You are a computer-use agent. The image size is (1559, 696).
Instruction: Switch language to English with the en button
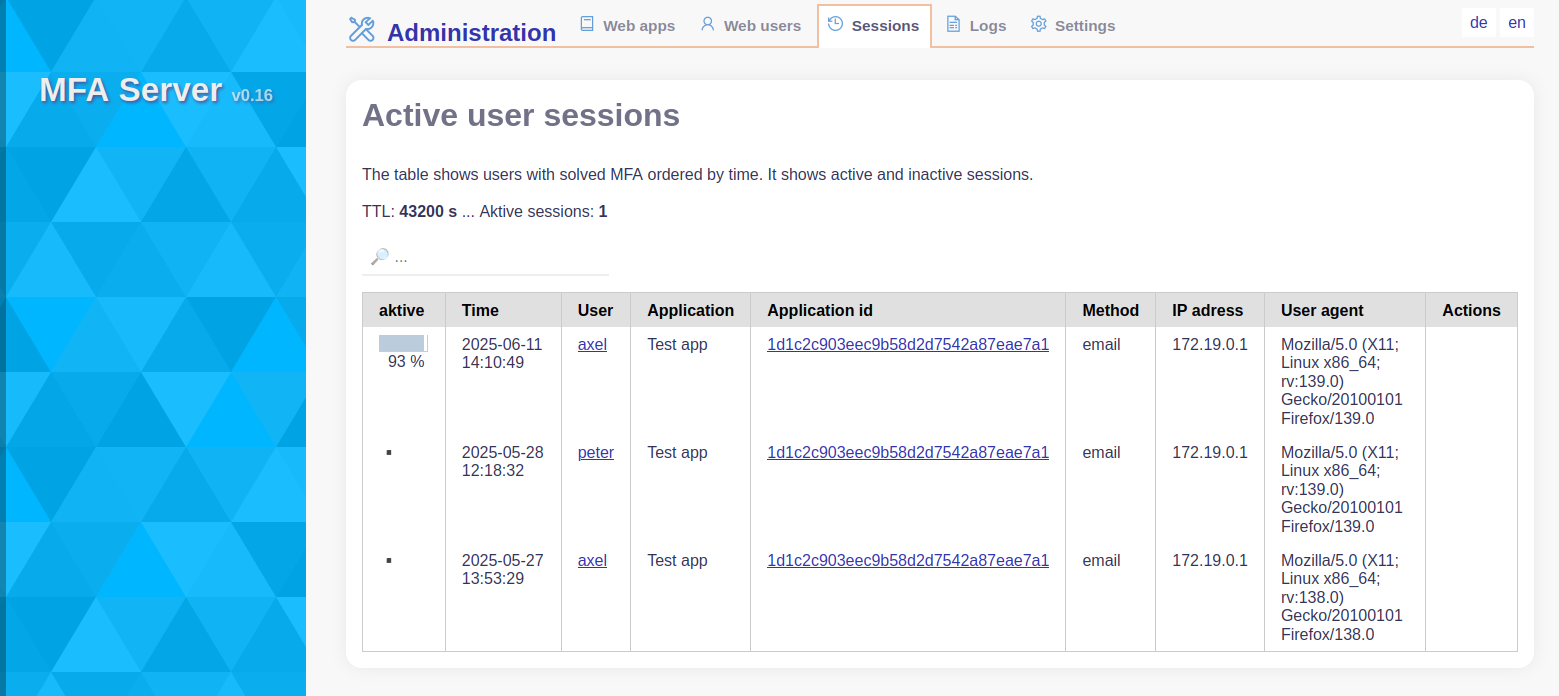[x=1517, y=23]
